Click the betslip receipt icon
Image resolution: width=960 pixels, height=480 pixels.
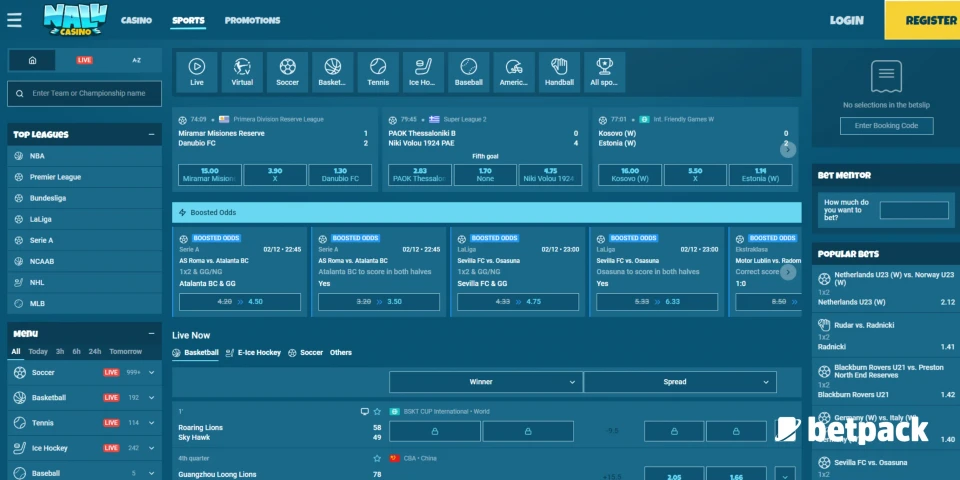[886, 77]
